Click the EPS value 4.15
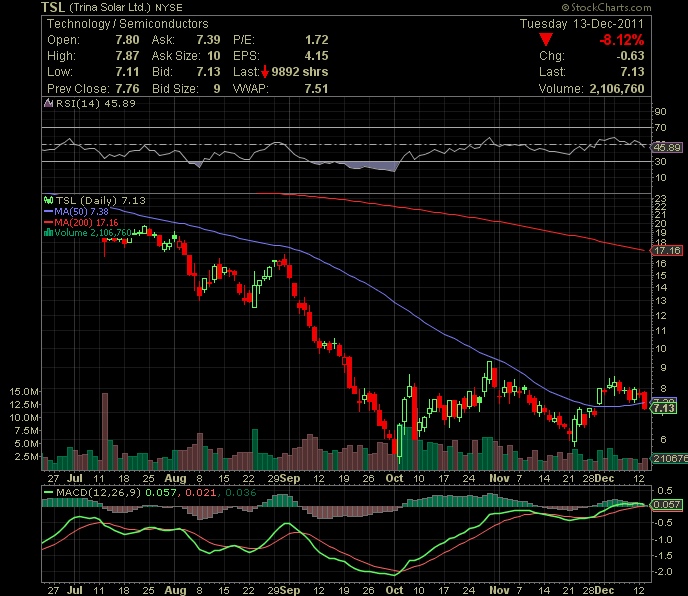Viewport: 688px width, 596px height. (316, 56)
